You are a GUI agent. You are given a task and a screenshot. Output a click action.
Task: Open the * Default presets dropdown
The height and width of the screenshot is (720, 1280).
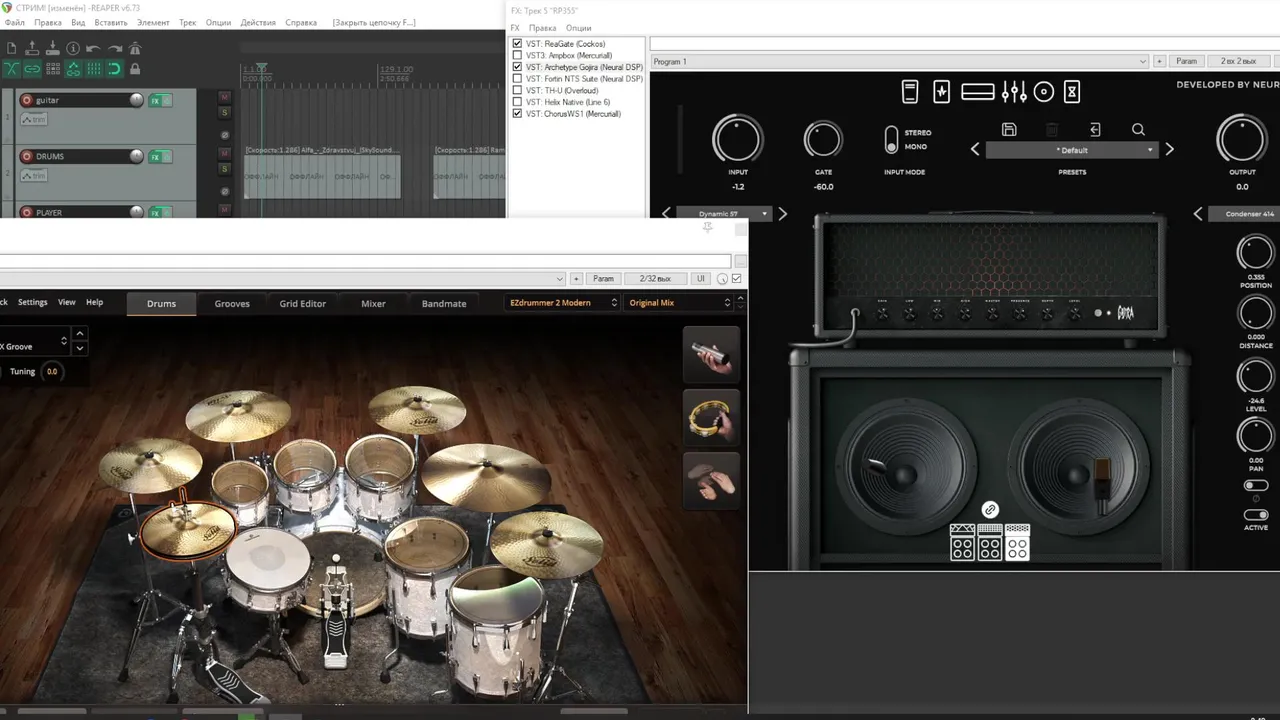click(1072, 150)
